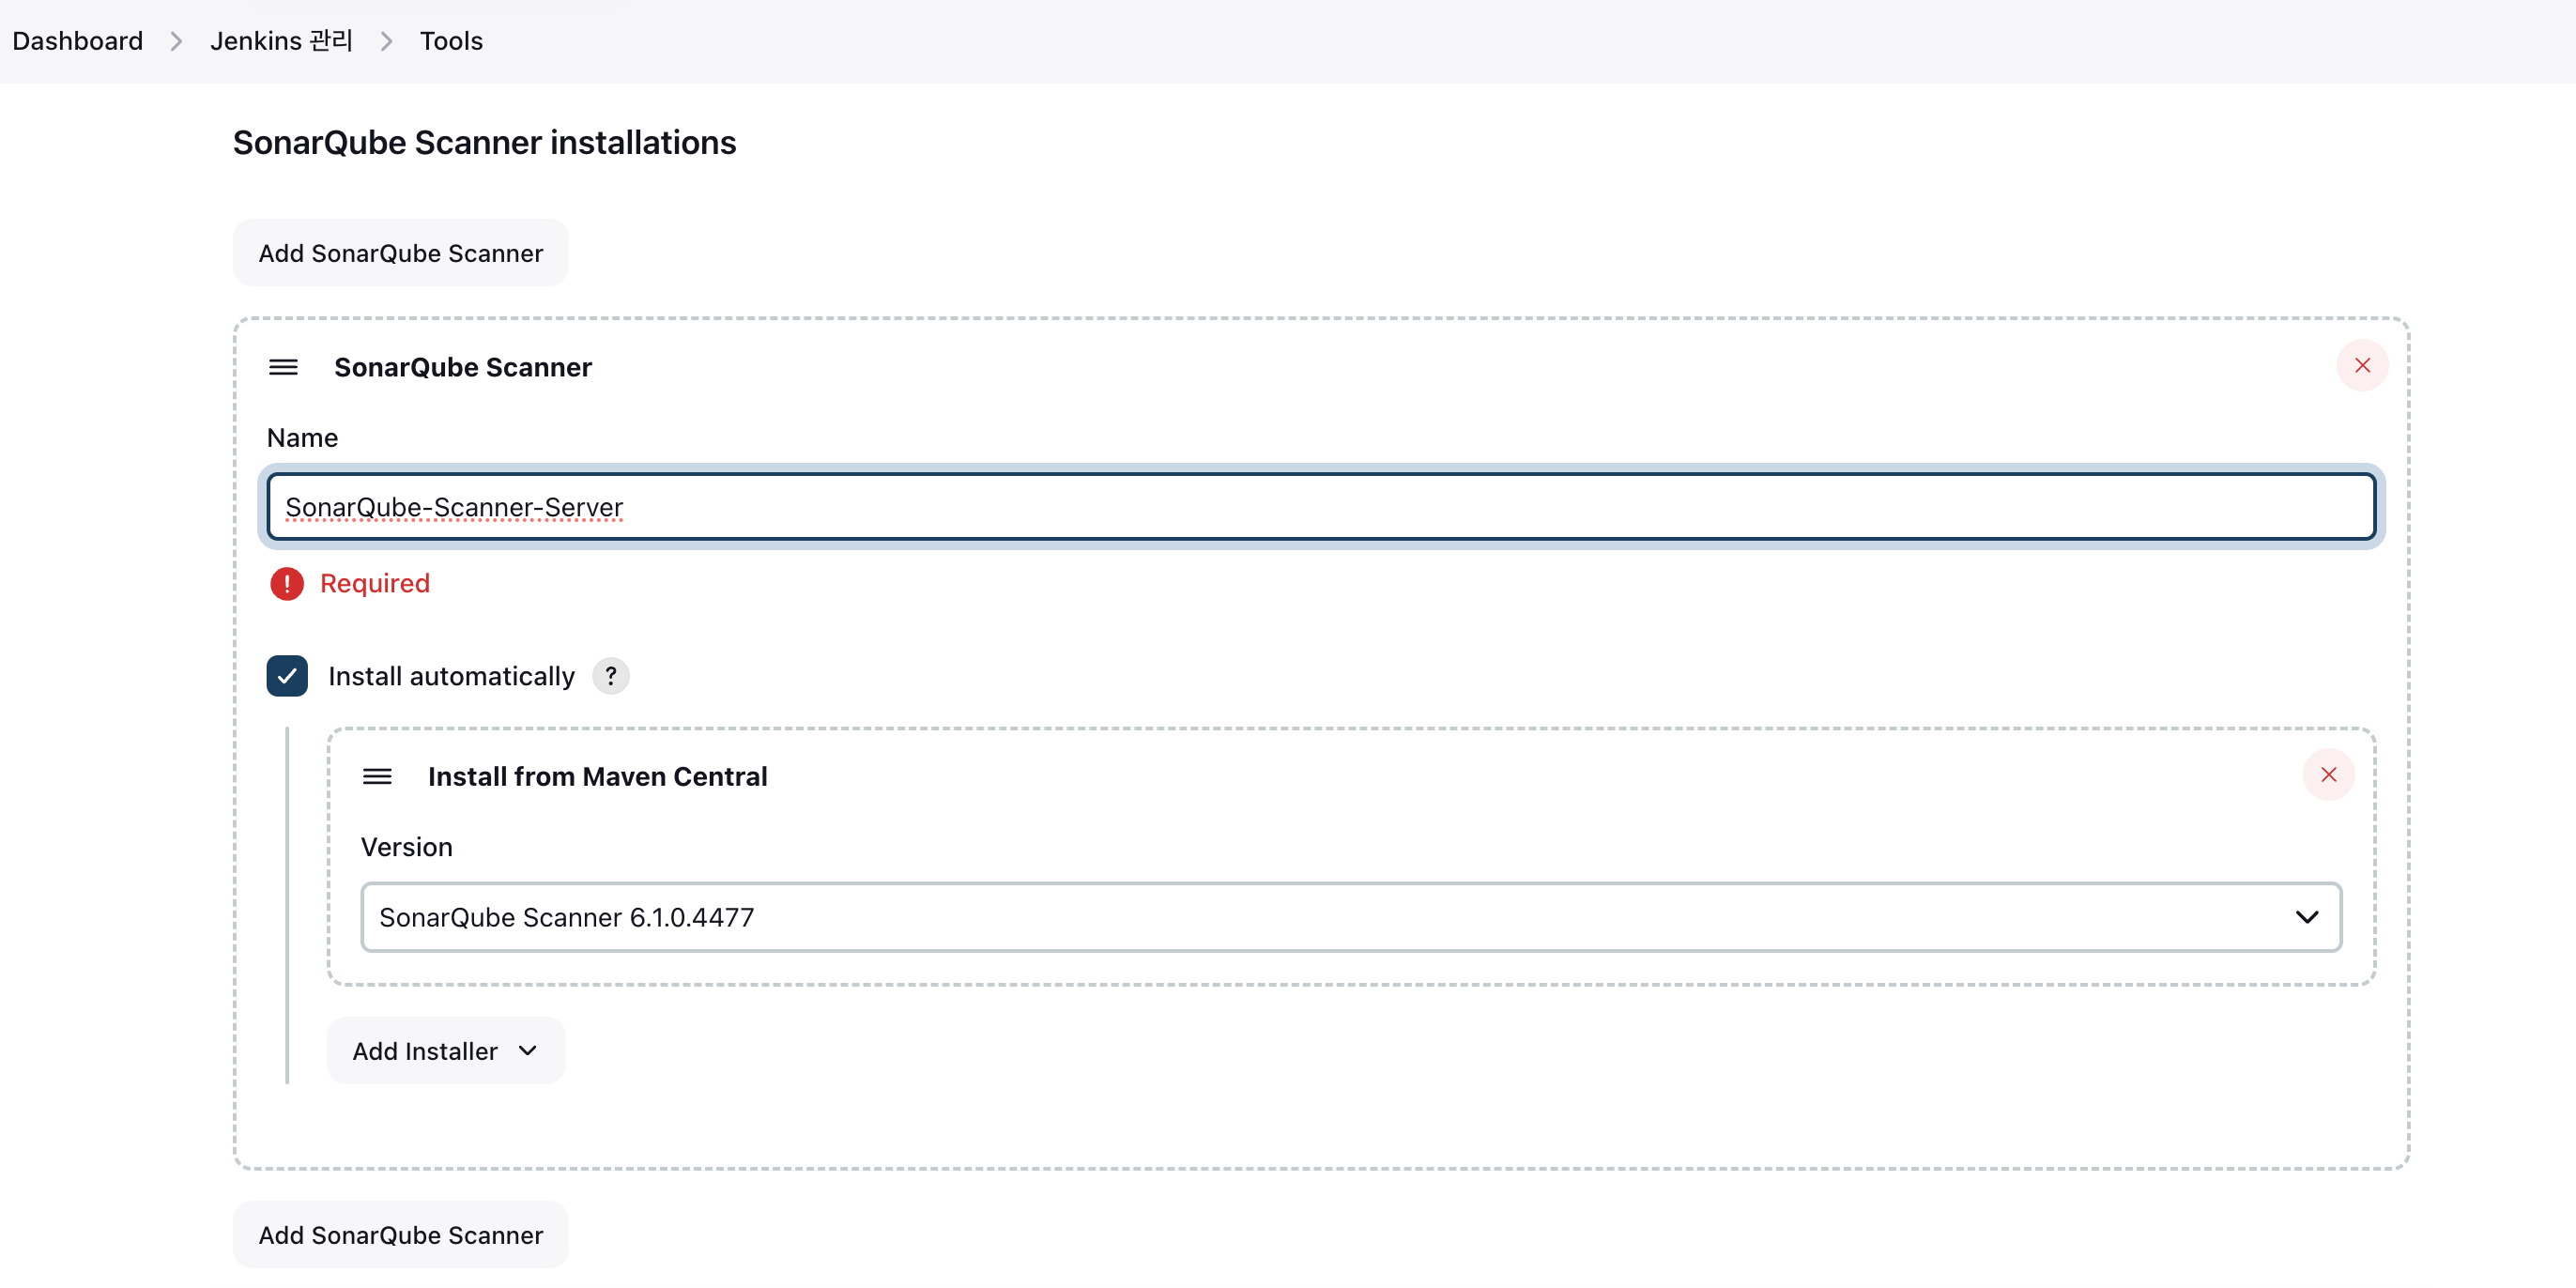Click the red Required error icon
The image size is (2576, 1288).
pos(286,583)
